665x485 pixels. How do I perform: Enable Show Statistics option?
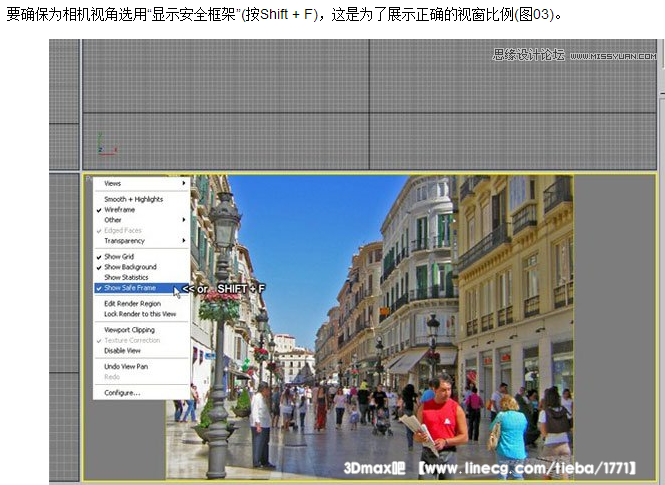[141, 277]
